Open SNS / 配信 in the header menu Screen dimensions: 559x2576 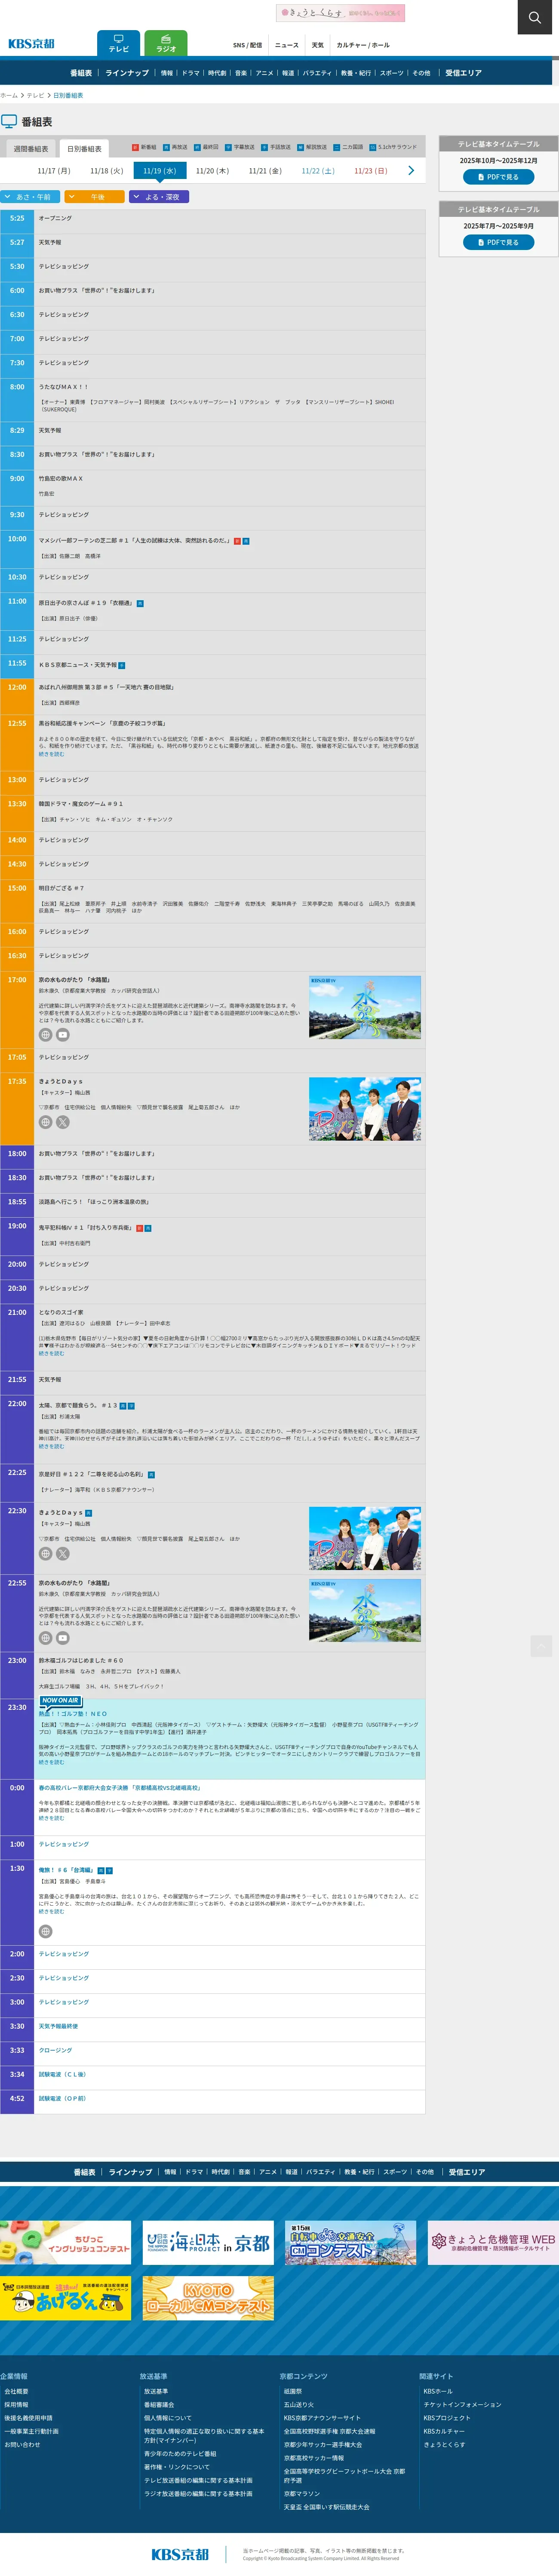tap(247, 45)
